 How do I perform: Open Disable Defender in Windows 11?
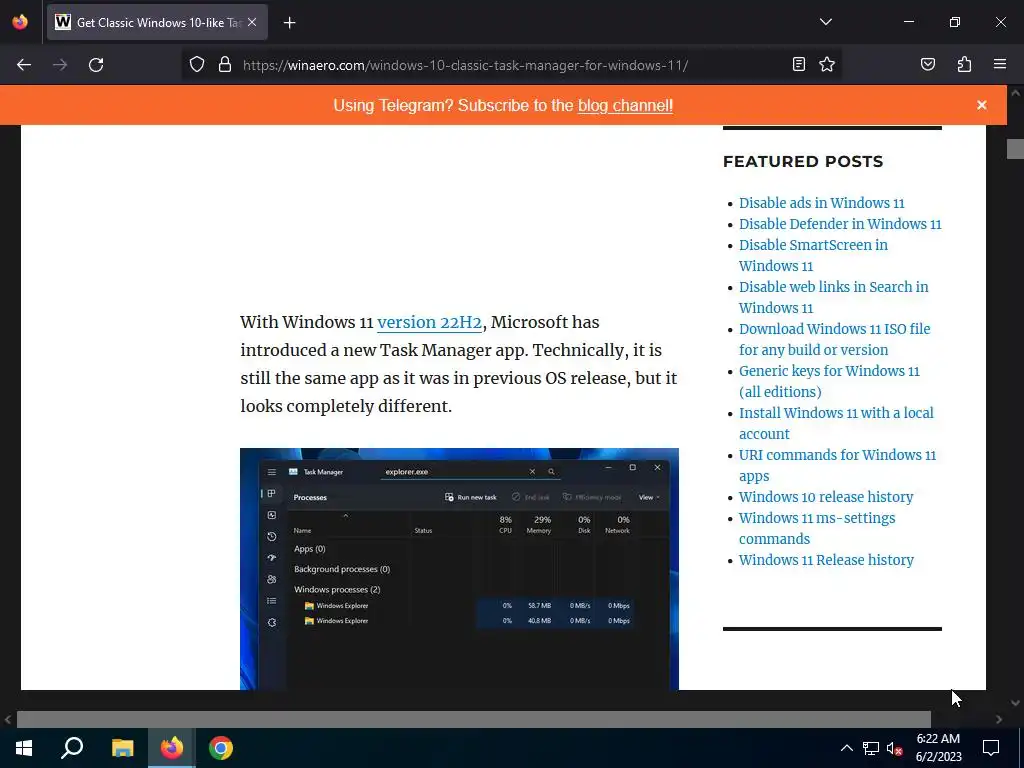840,224
